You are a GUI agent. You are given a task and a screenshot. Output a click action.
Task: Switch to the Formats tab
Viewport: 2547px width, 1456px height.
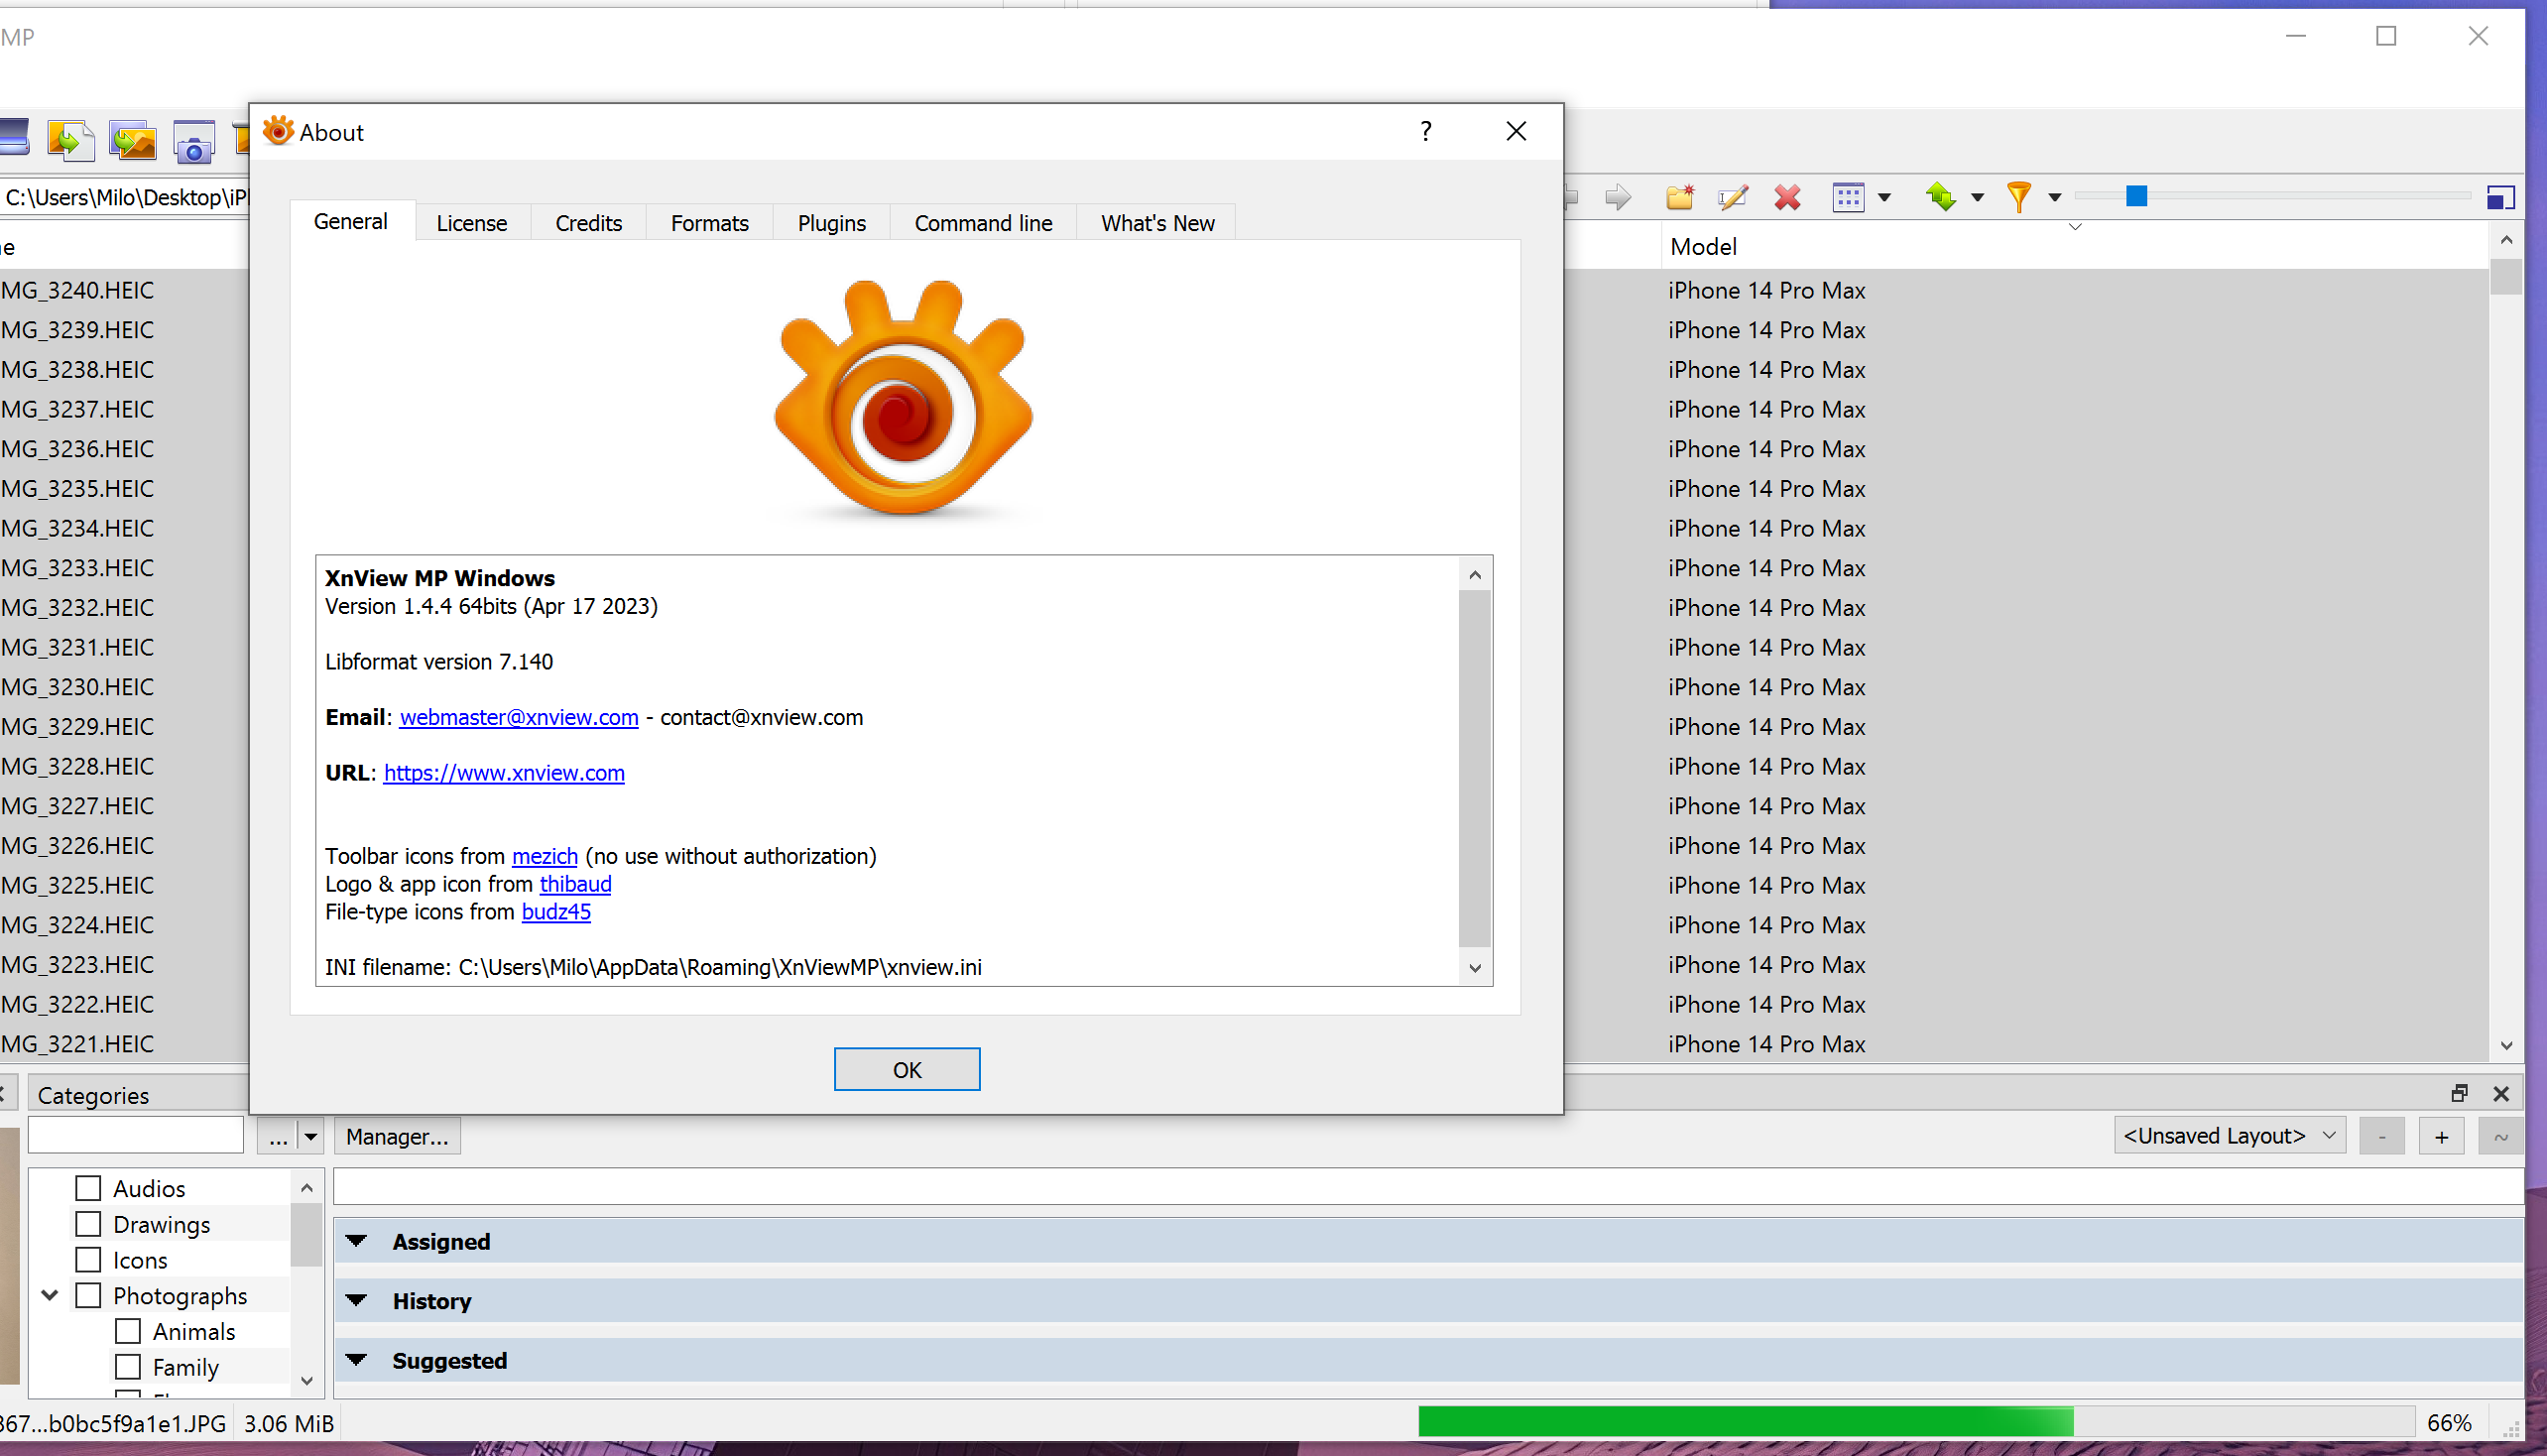[709, 223]
